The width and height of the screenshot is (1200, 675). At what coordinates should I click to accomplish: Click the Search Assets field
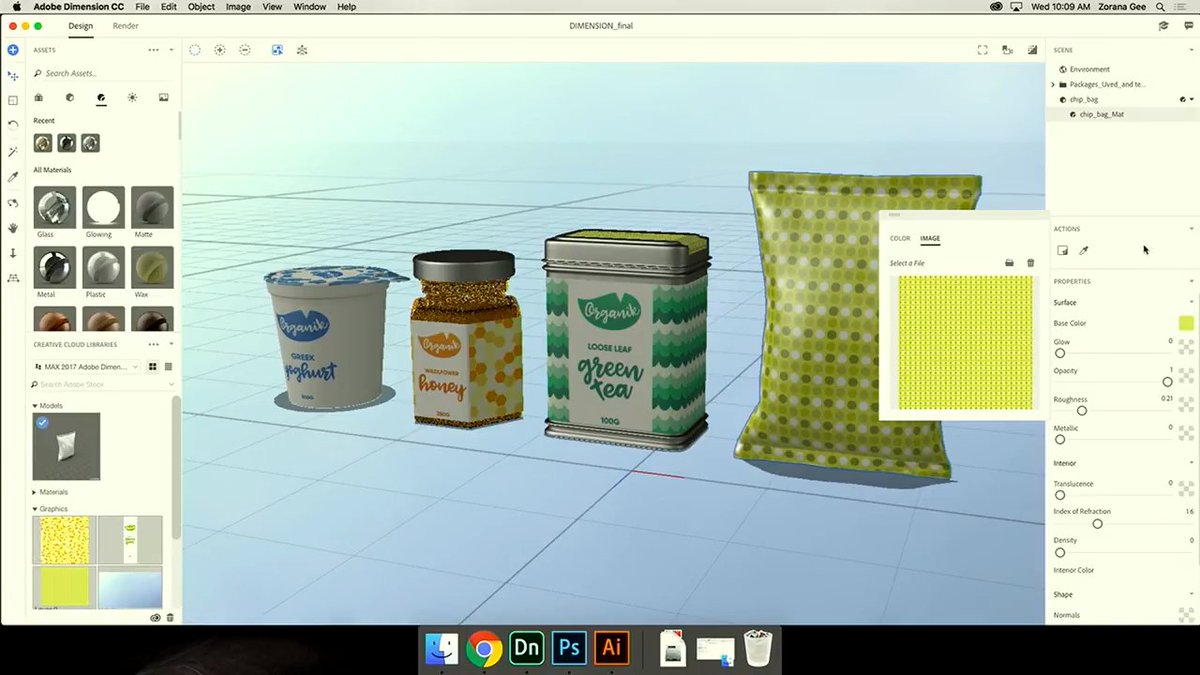click(103, 73)
